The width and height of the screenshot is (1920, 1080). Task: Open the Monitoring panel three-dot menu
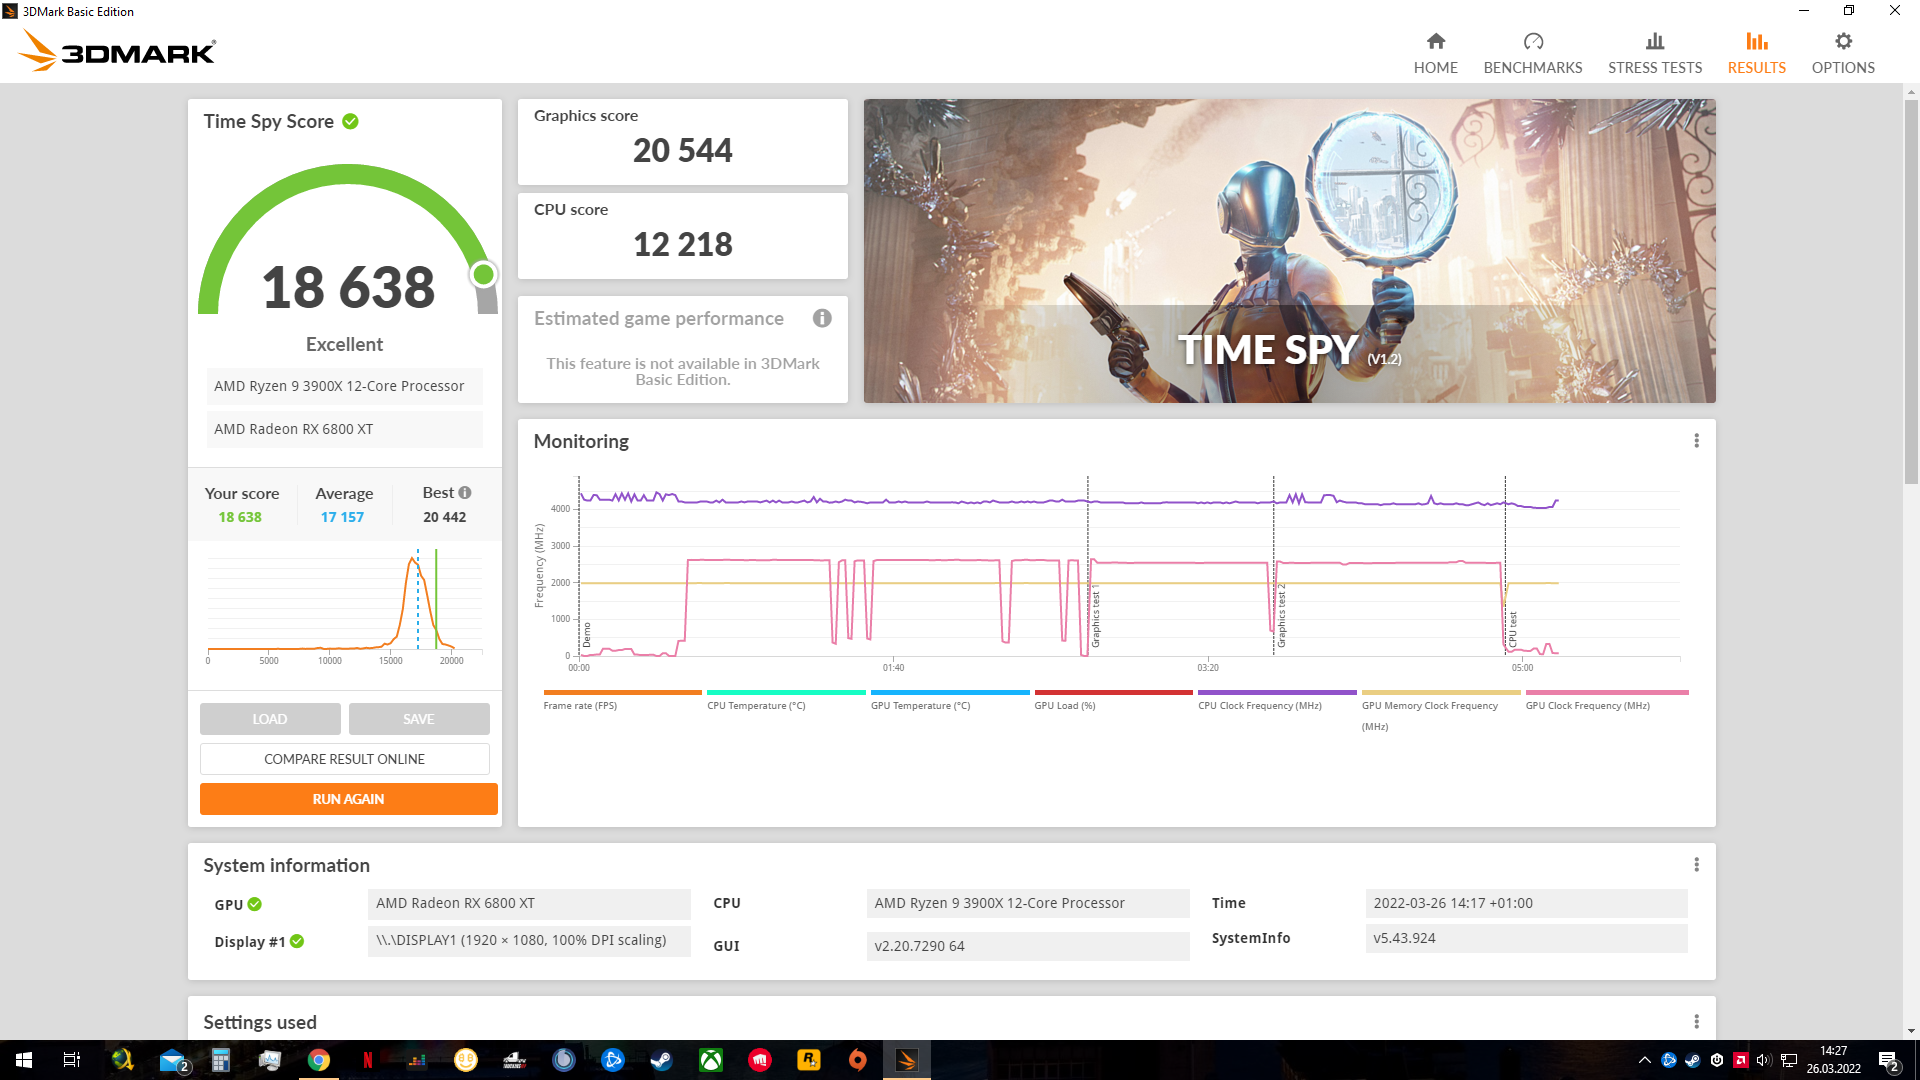(x=1696, y=441)
